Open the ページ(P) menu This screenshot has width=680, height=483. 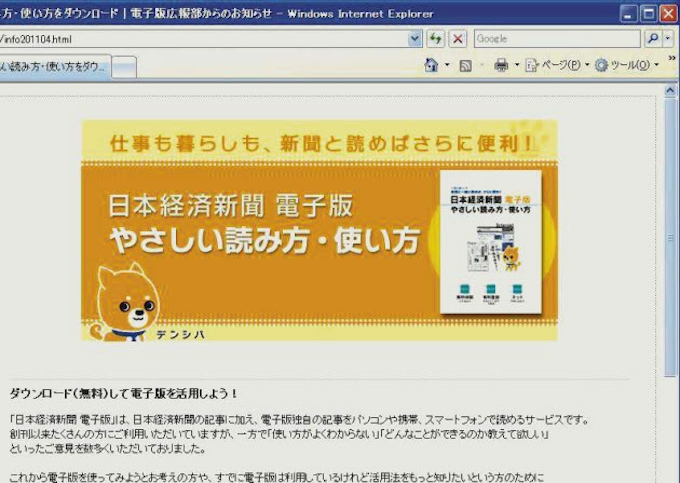pos(557,65)
